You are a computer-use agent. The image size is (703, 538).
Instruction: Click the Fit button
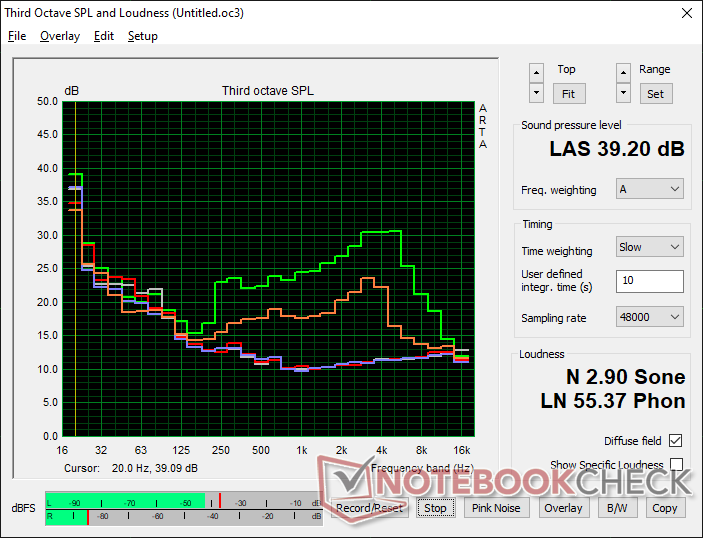568,94
